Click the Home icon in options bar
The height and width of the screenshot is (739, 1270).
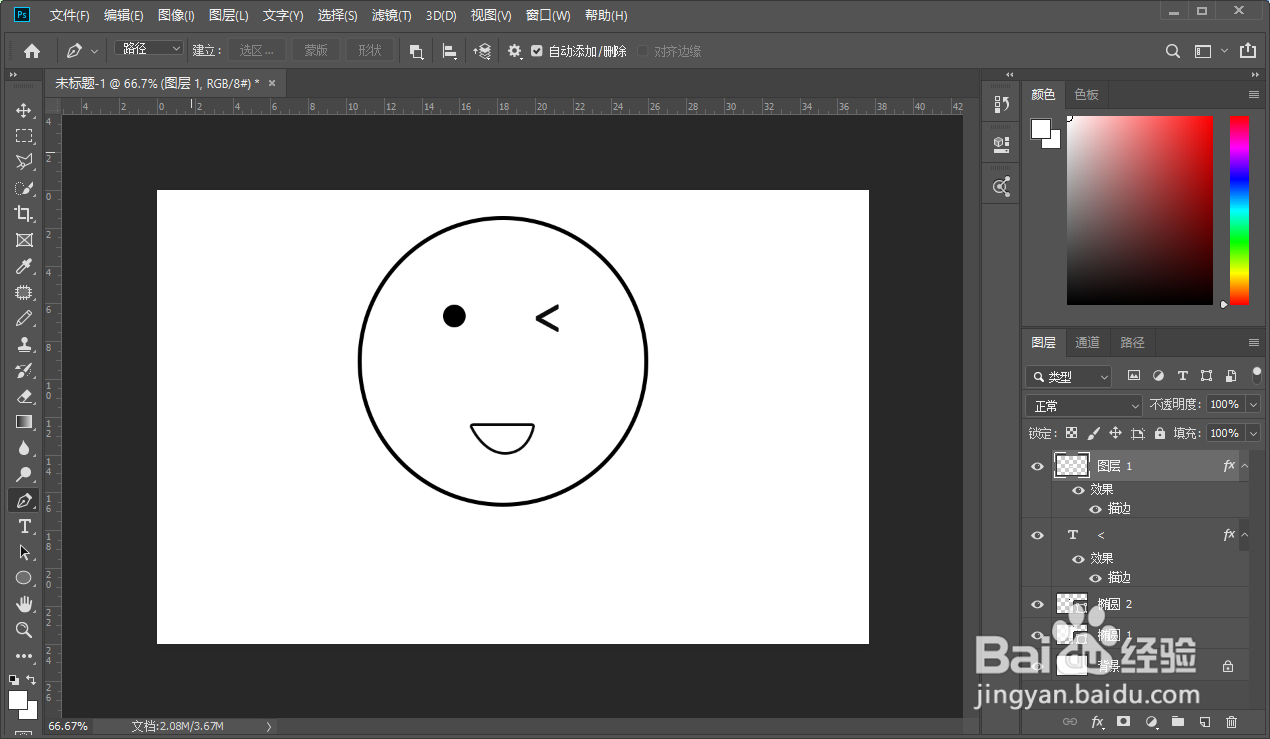point(32,50)
